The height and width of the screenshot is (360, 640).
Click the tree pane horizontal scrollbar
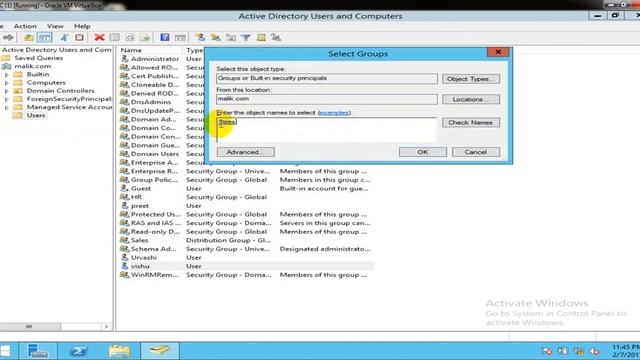pos(29,327)
